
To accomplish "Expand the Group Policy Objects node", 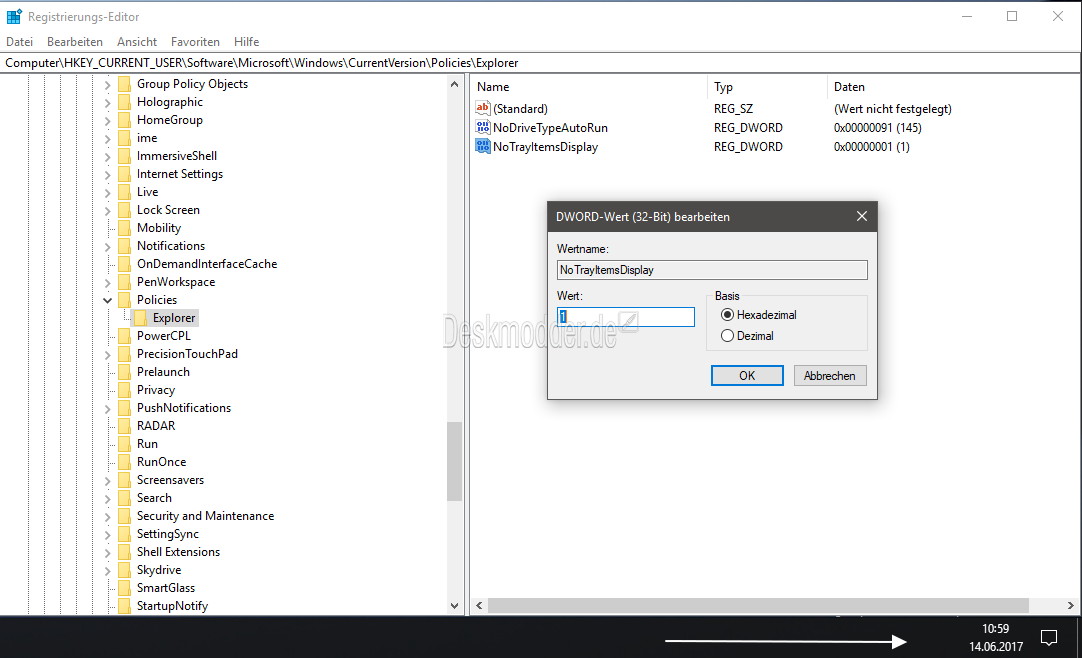I will click(107, 84).
